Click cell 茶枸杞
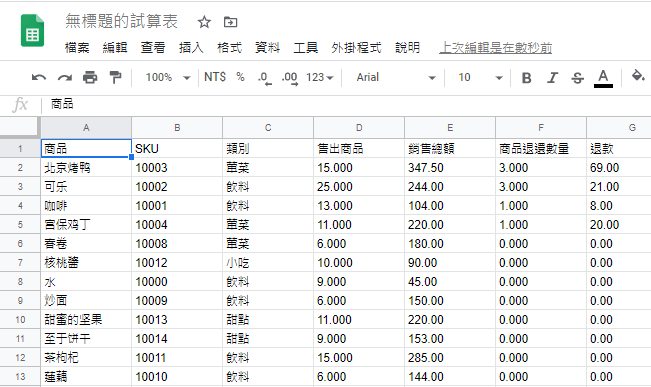The image size is (651, 387). (86, 358)
